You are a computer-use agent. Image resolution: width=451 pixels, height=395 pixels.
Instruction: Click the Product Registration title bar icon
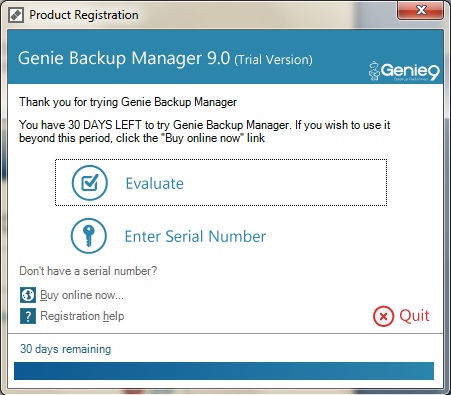coord(15,15)
